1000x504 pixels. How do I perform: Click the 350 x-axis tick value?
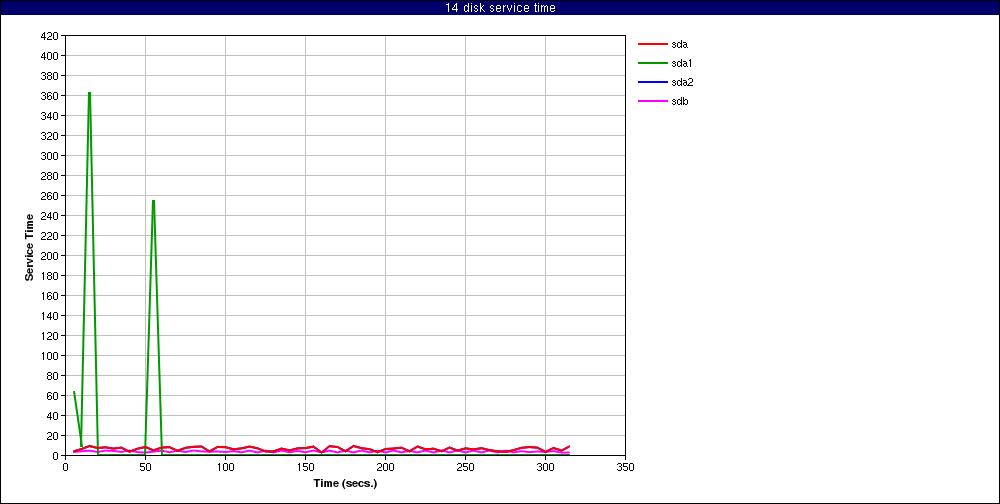point(626,467)
